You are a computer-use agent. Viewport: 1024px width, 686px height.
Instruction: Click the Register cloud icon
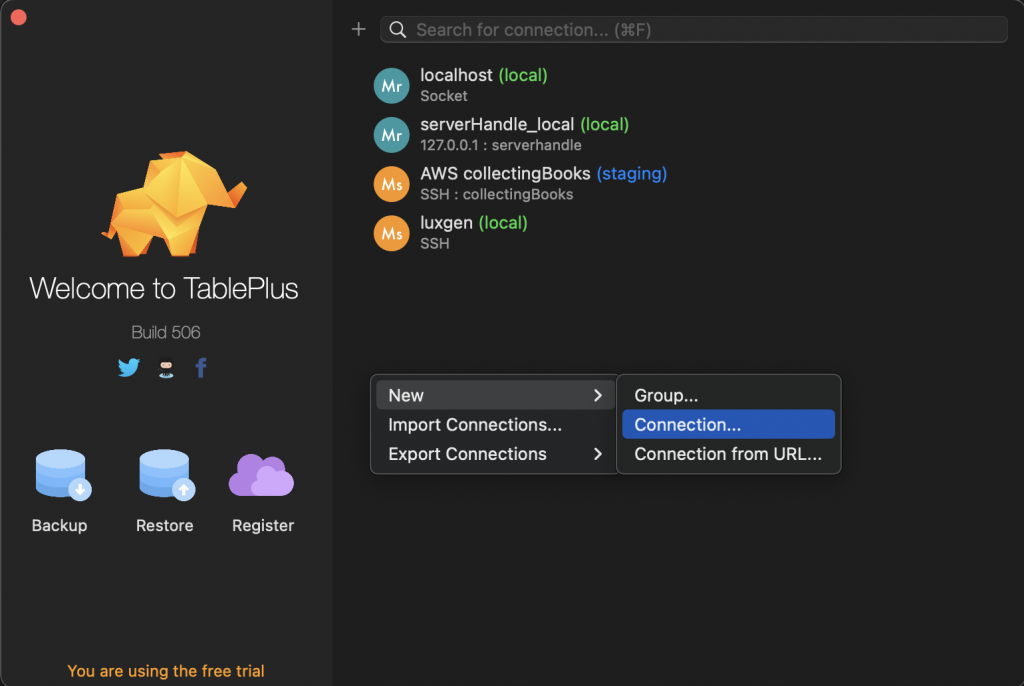tap(261, 475)
